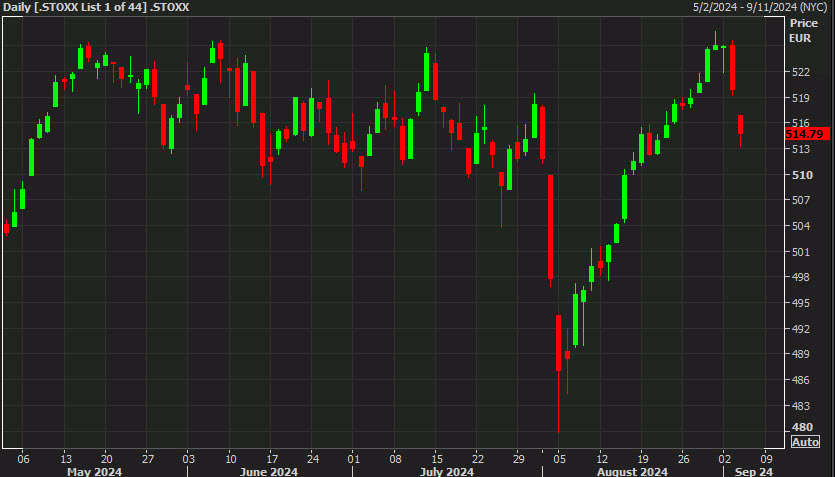Click the 29 date tick in July
The width and height of the screenshot is (835, 477).
point(518,459)
